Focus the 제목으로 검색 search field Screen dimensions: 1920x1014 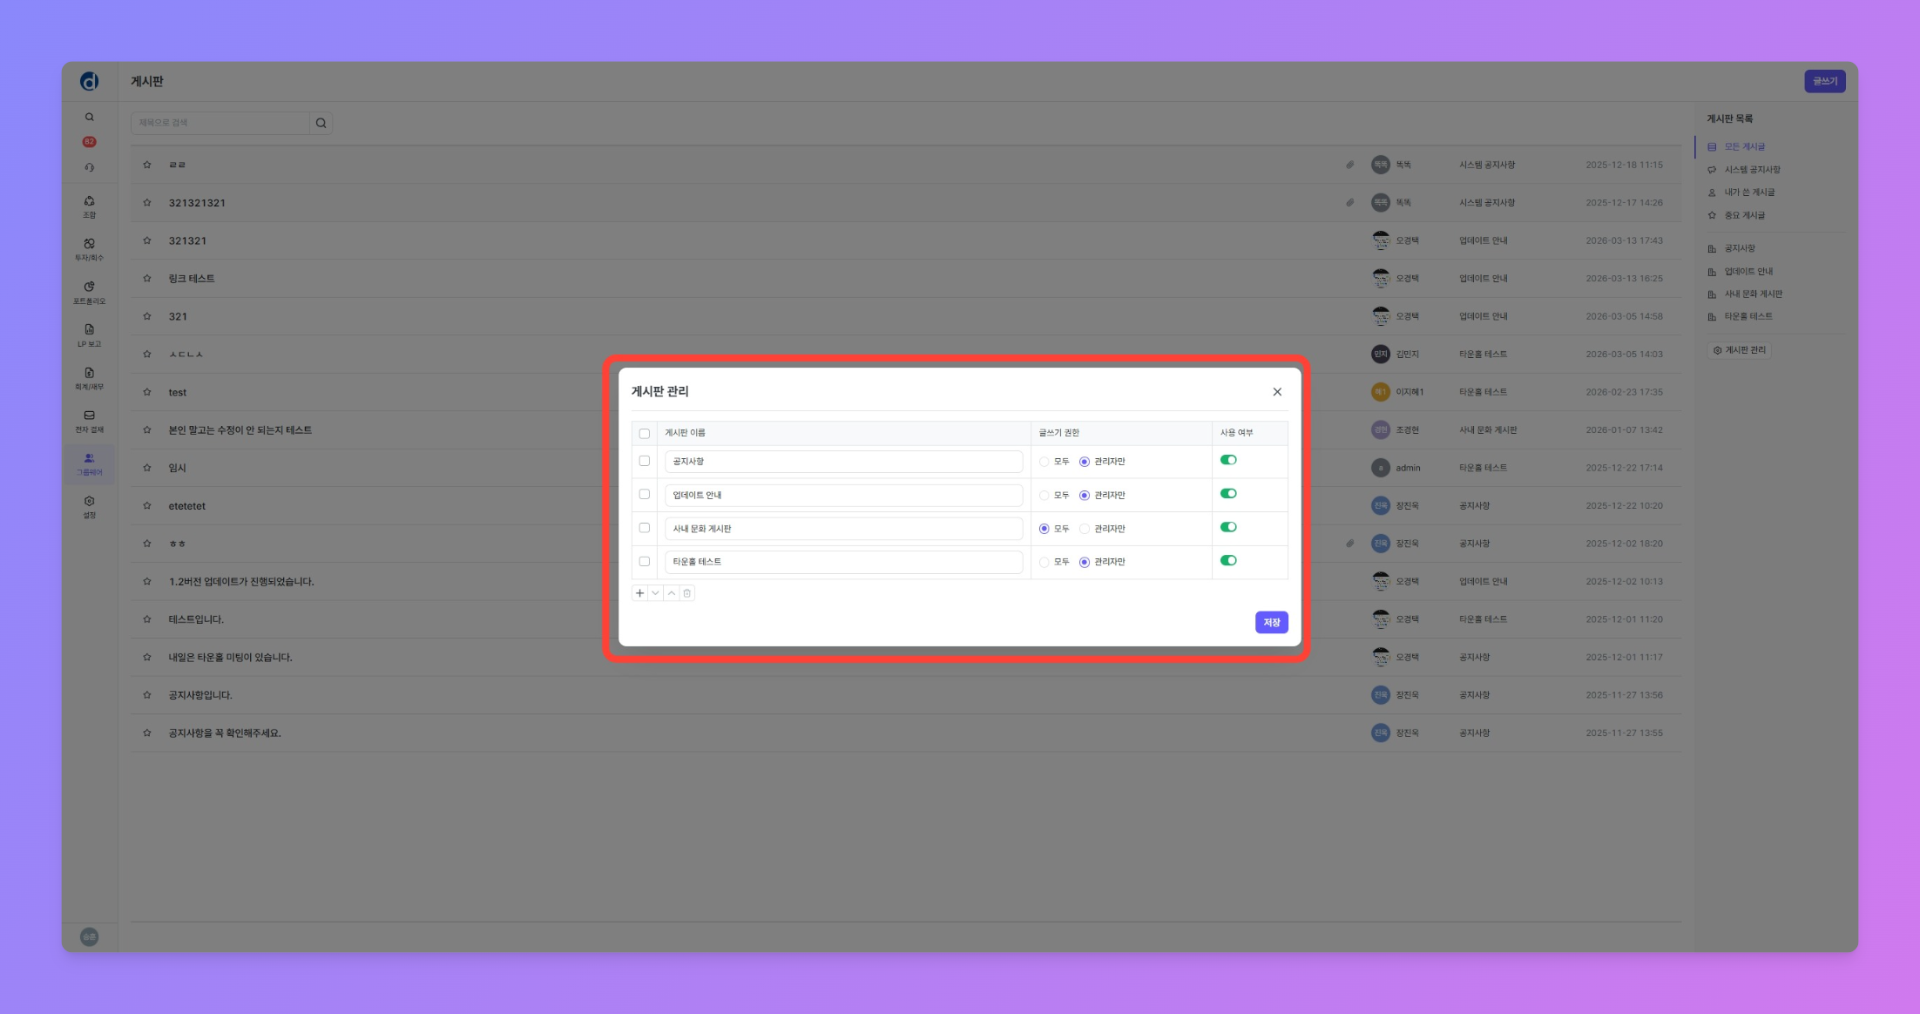tap(220, 123)
